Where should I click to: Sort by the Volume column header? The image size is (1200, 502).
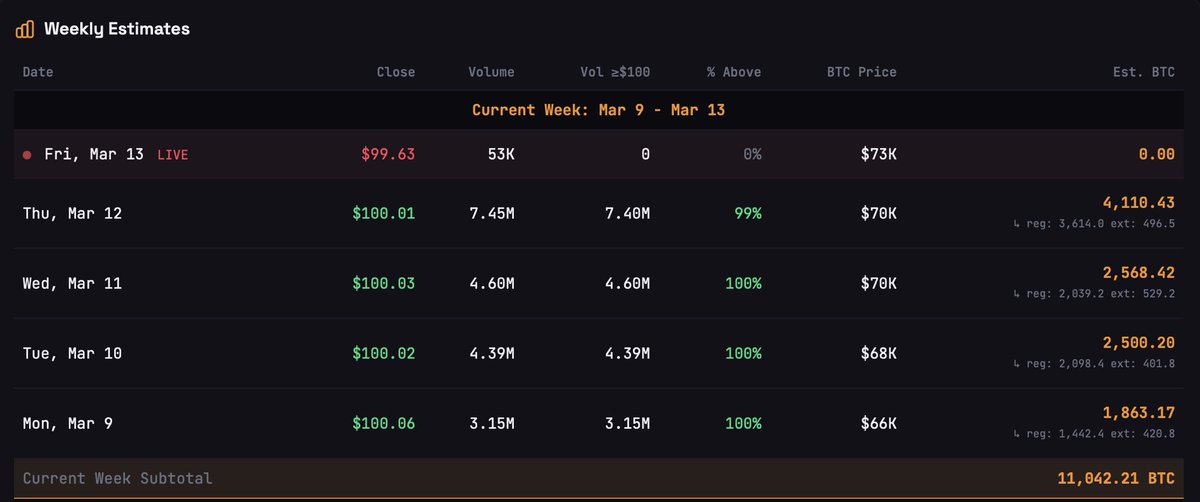point(491,72)
